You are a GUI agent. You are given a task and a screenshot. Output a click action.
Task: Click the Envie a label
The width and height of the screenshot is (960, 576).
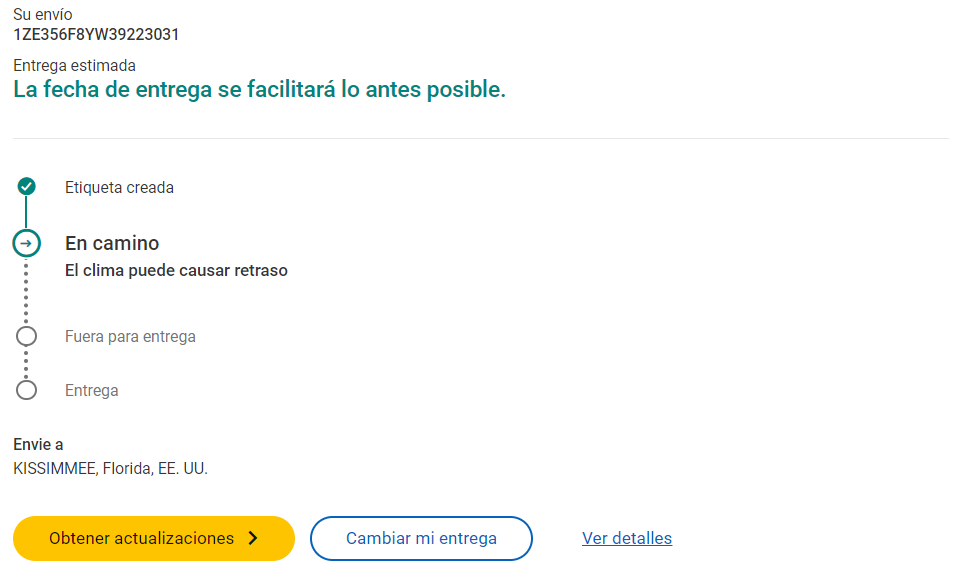coord(38,445)
